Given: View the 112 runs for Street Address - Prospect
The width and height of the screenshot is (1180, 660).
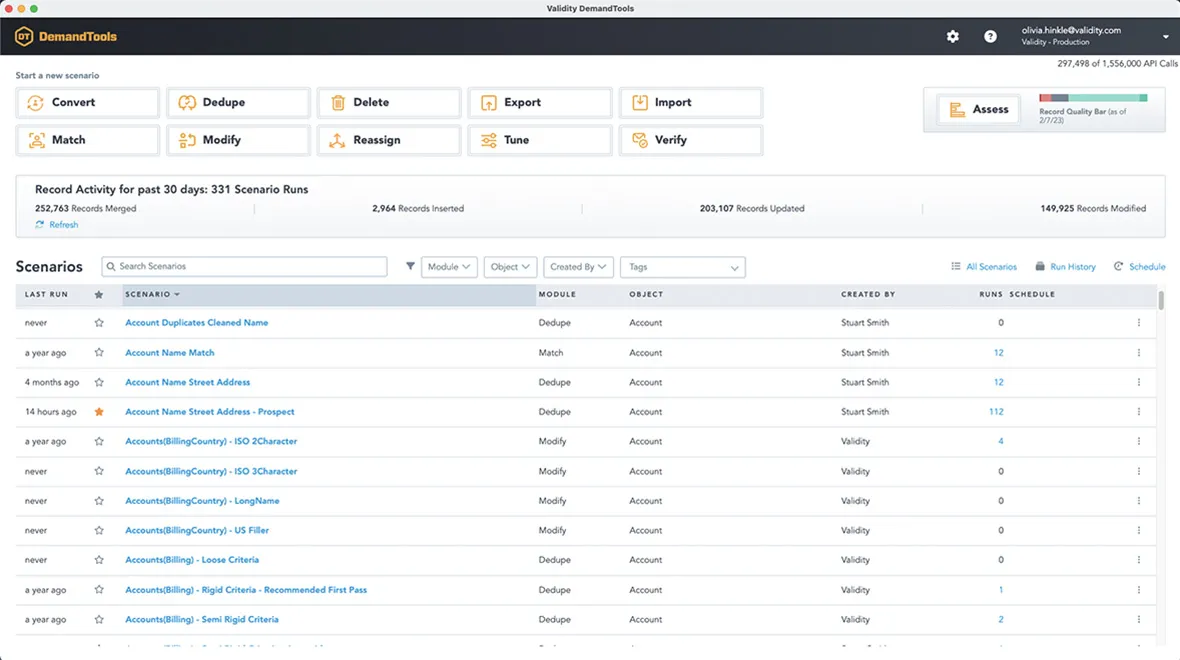Looking at the screenshot, I should coord(996,412).
